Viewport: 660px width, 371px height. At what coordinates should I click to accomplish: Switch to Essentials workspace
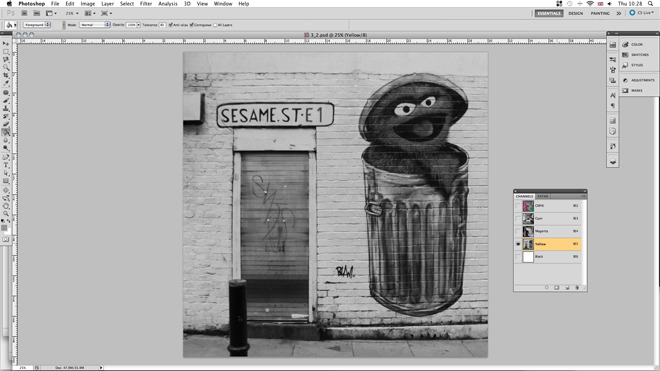pyautogui.click(x=549, y=13)
